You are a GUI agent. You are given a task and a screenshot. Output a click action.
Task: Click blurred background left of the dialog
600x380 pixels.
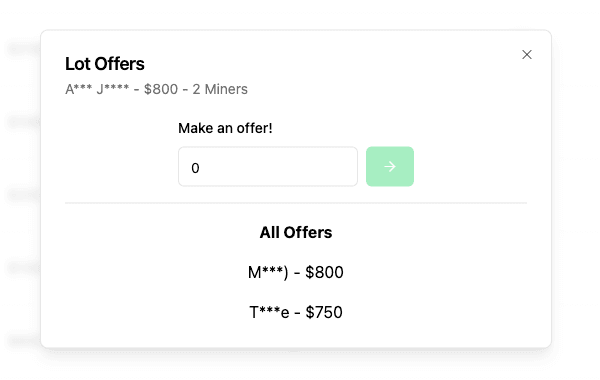tap(20, 191)
